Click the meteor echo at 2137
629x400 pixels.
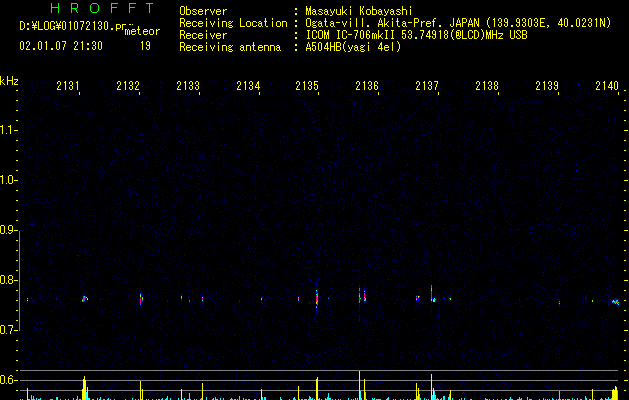[432, 294]
